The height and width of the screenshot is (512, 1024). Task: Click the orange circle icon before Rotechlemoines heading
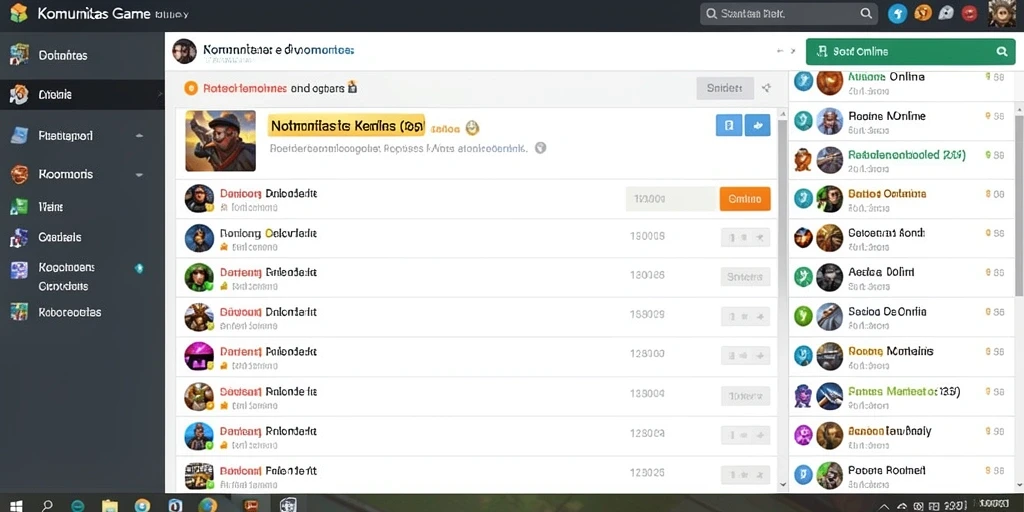(191, 88)
